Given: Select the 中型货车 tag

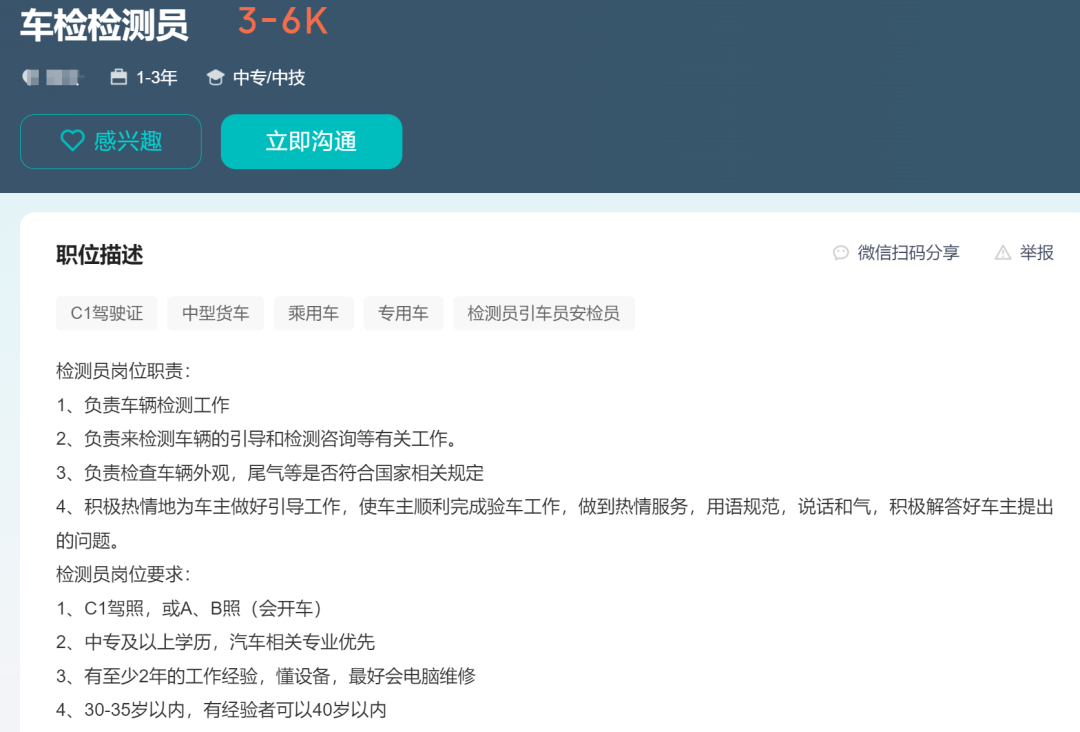Looking at the screenshot, I should click(x=216, y=313).
